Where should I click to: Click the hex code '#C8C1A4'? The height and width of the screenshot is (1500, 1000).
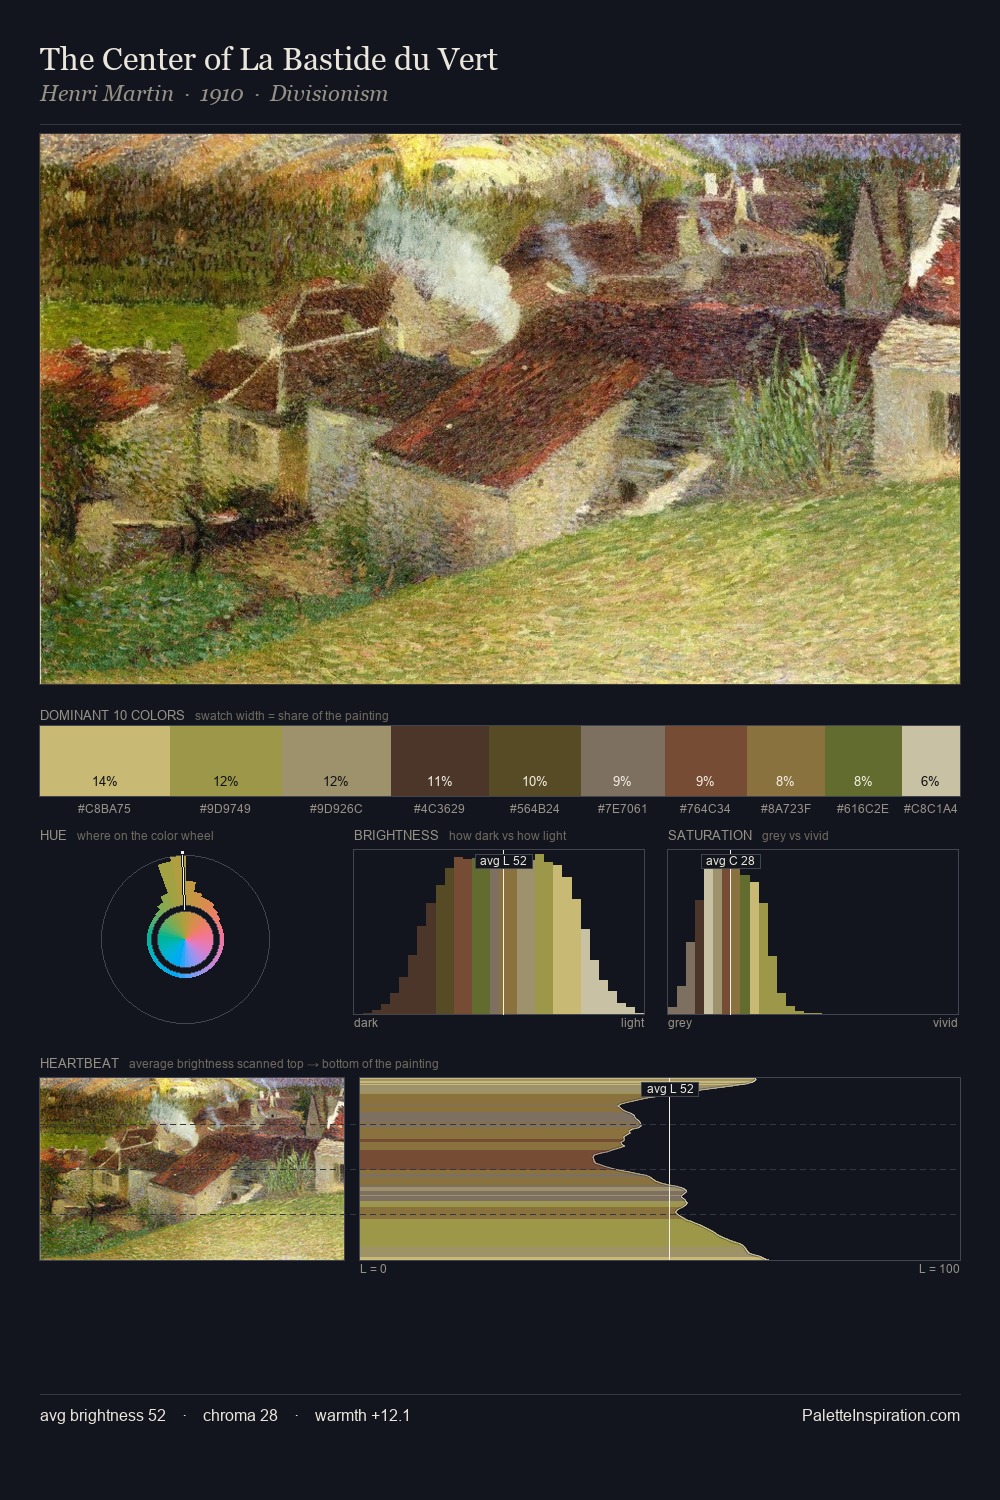tap(931, 809)
